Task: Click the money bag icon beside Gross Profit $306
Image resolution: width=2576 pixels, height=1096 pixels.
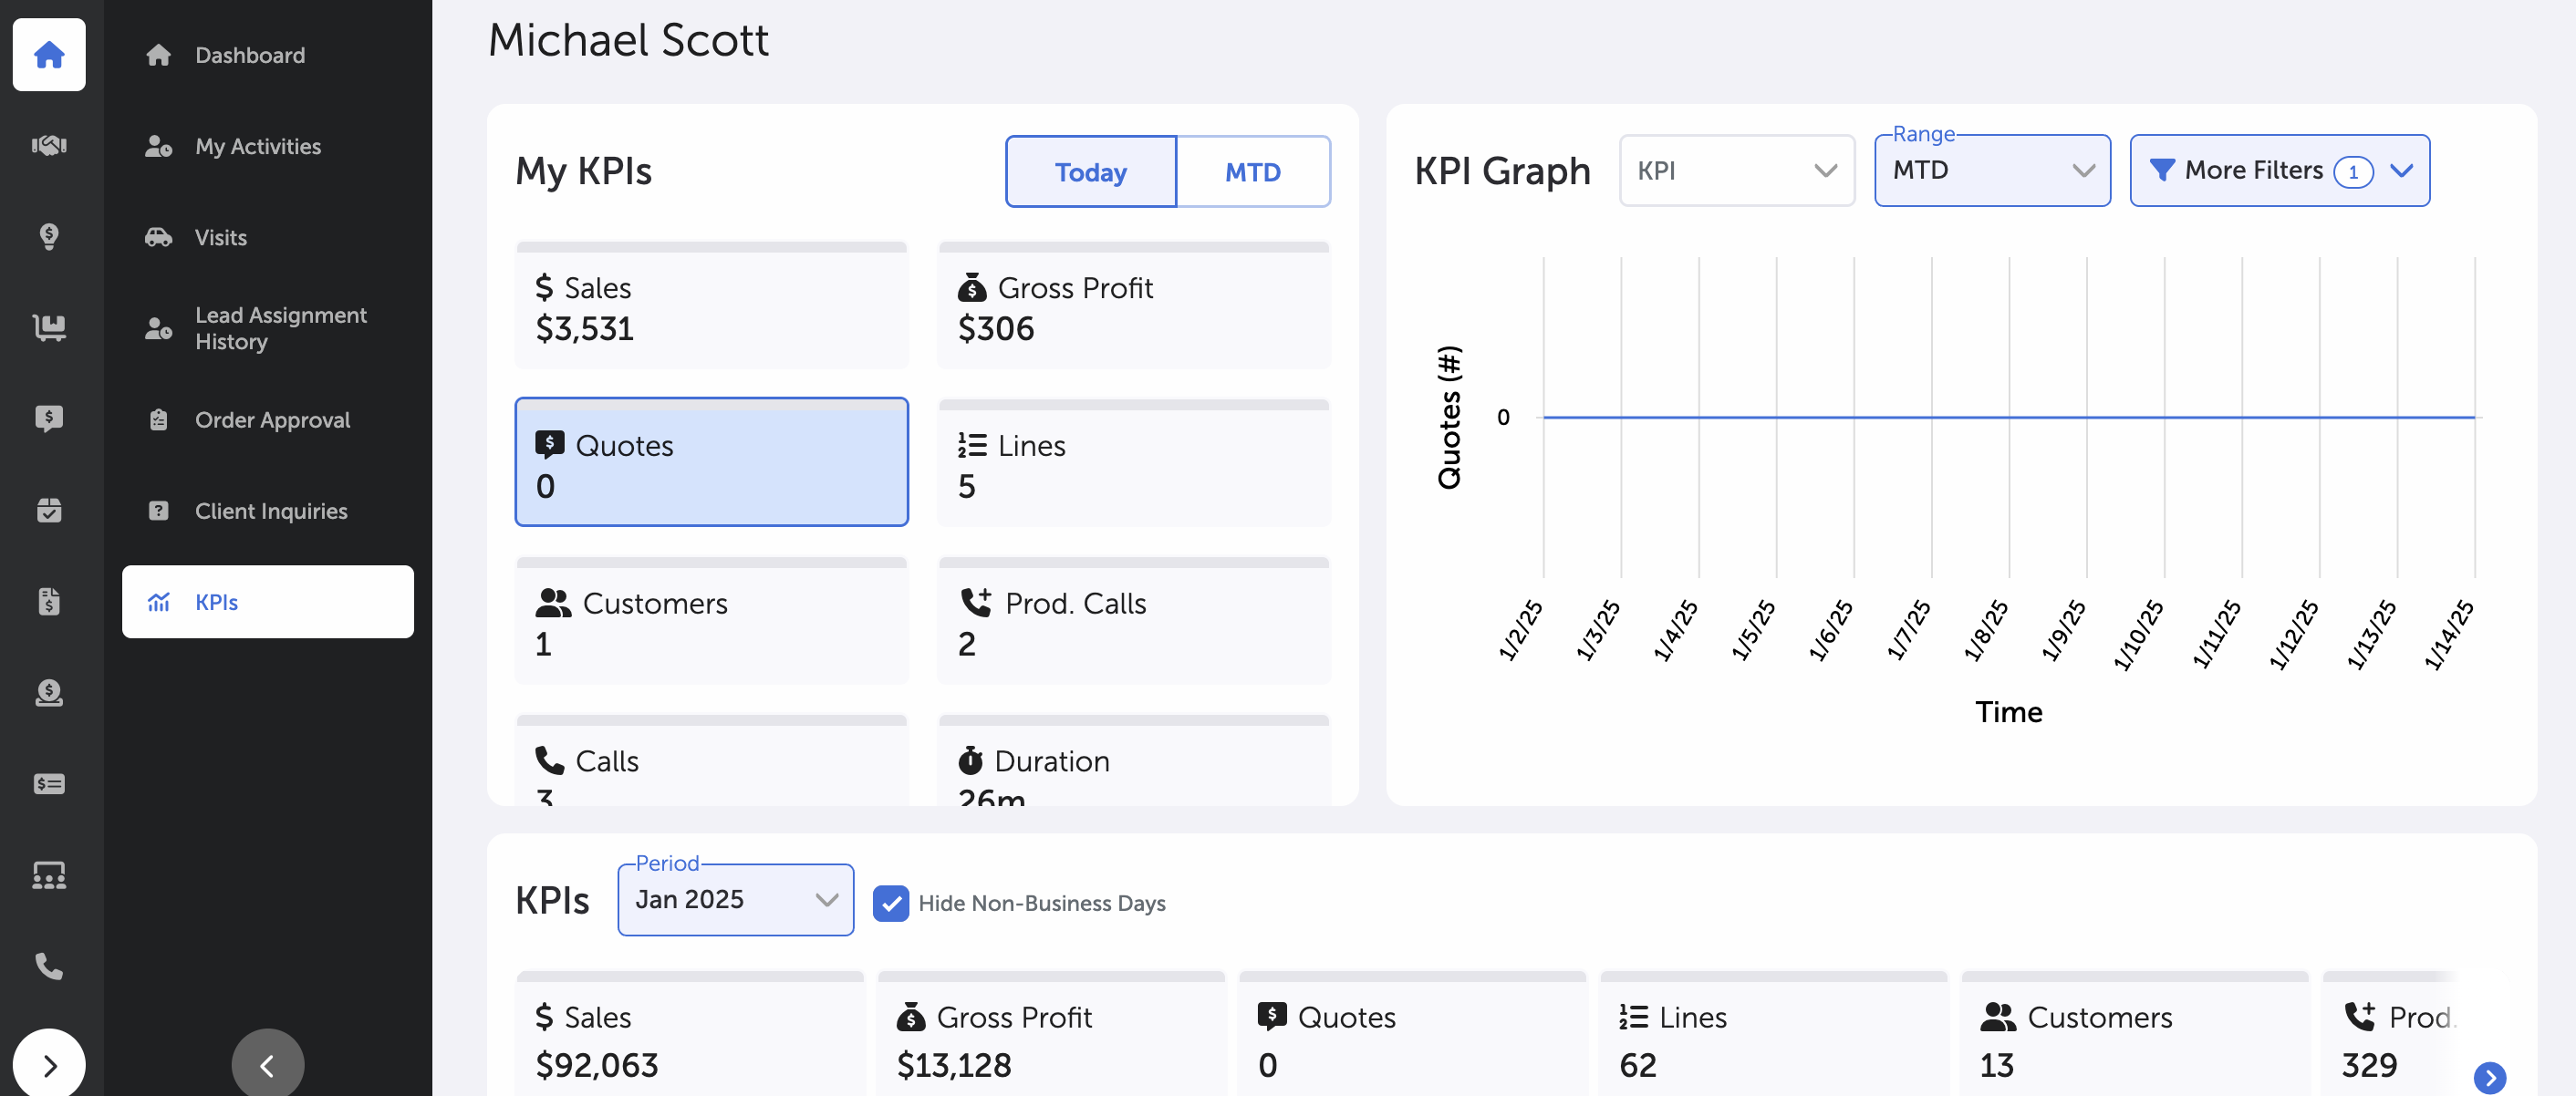Action: coord(971,288)
